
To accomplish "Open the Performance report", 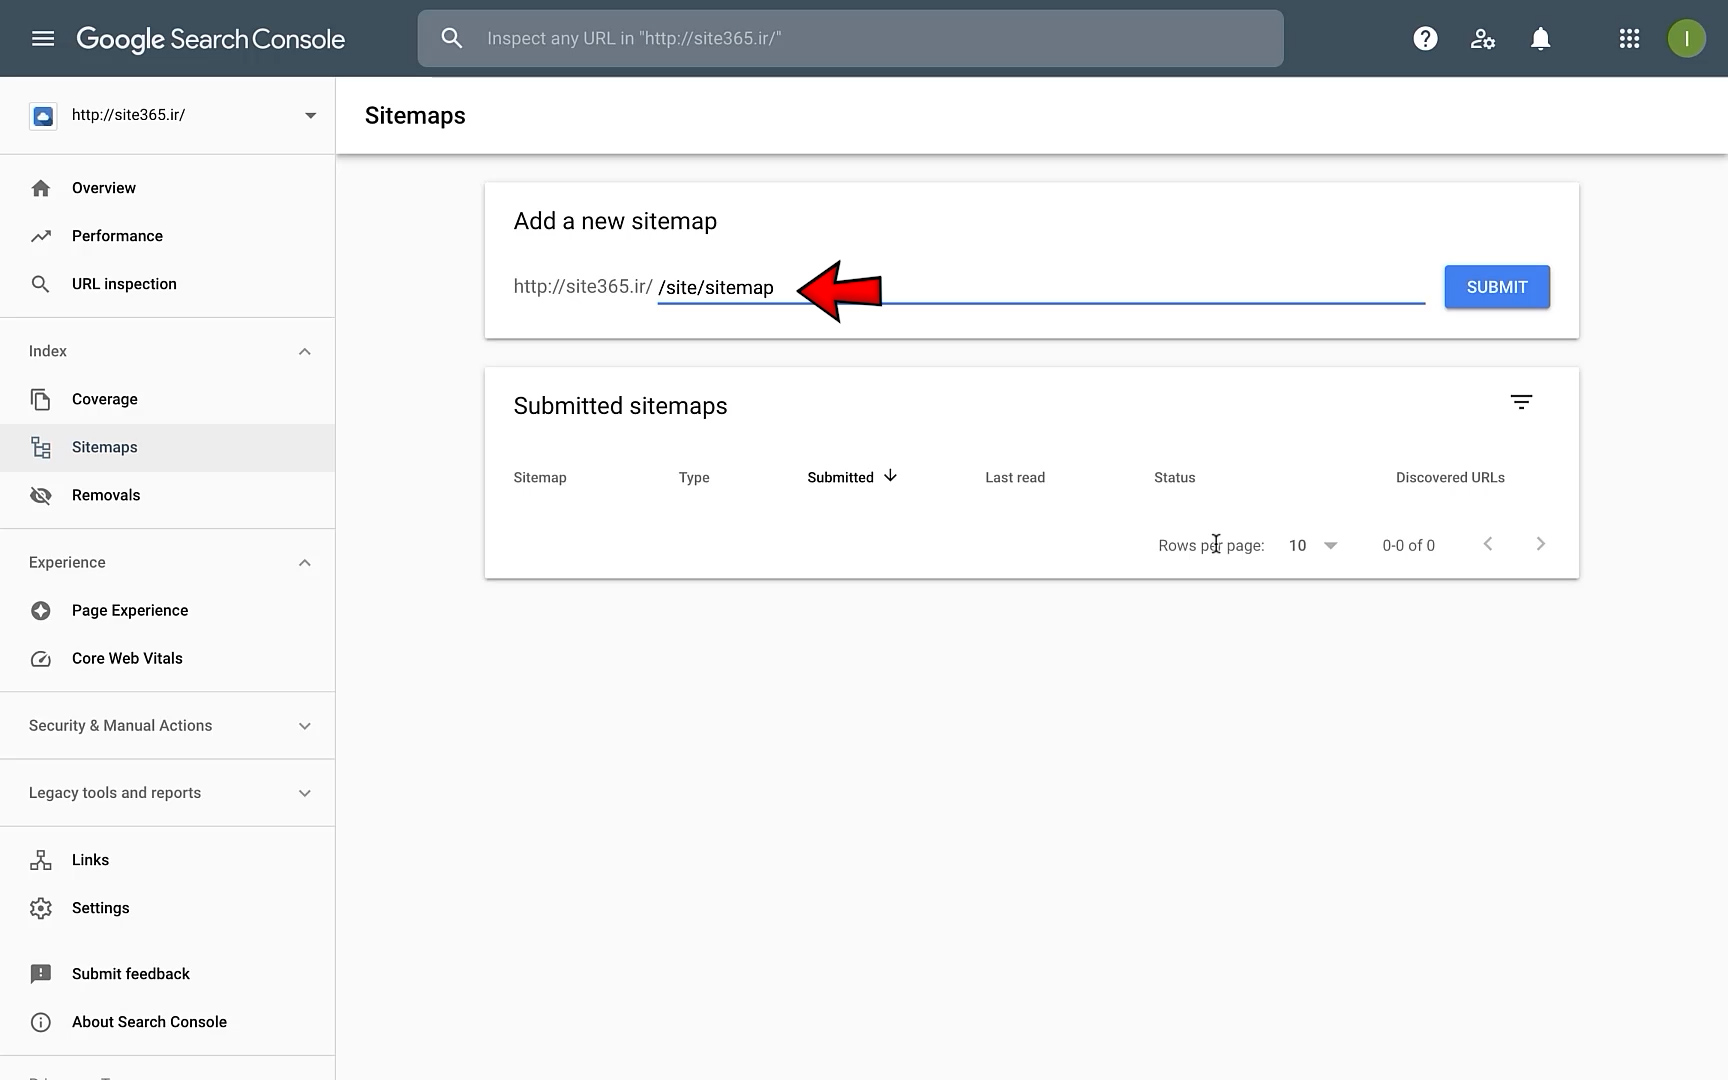I will point(117,236).
